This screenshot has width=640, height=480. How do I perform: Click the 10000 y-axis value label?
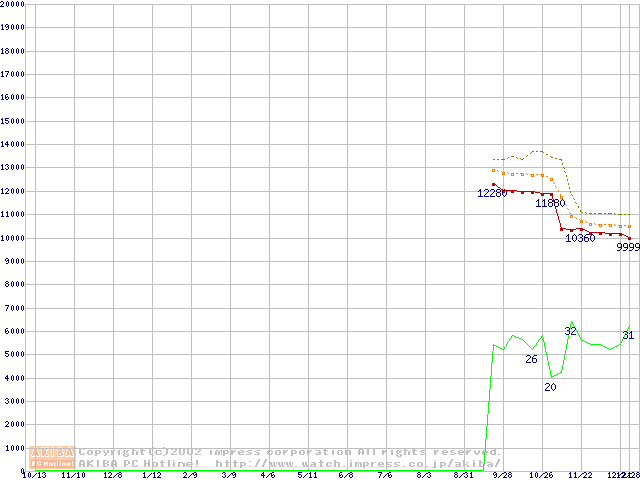pyautogui.click(x=12, y=238)
